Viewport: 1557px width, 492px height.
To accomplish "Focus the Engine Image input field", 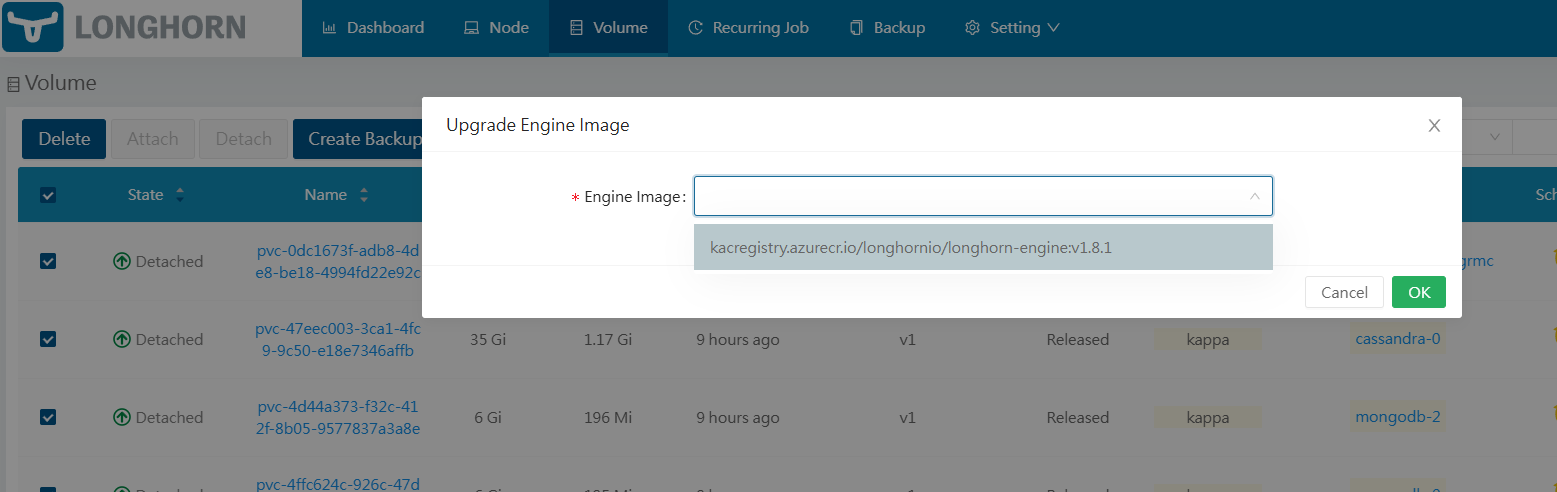I will 968,197.
